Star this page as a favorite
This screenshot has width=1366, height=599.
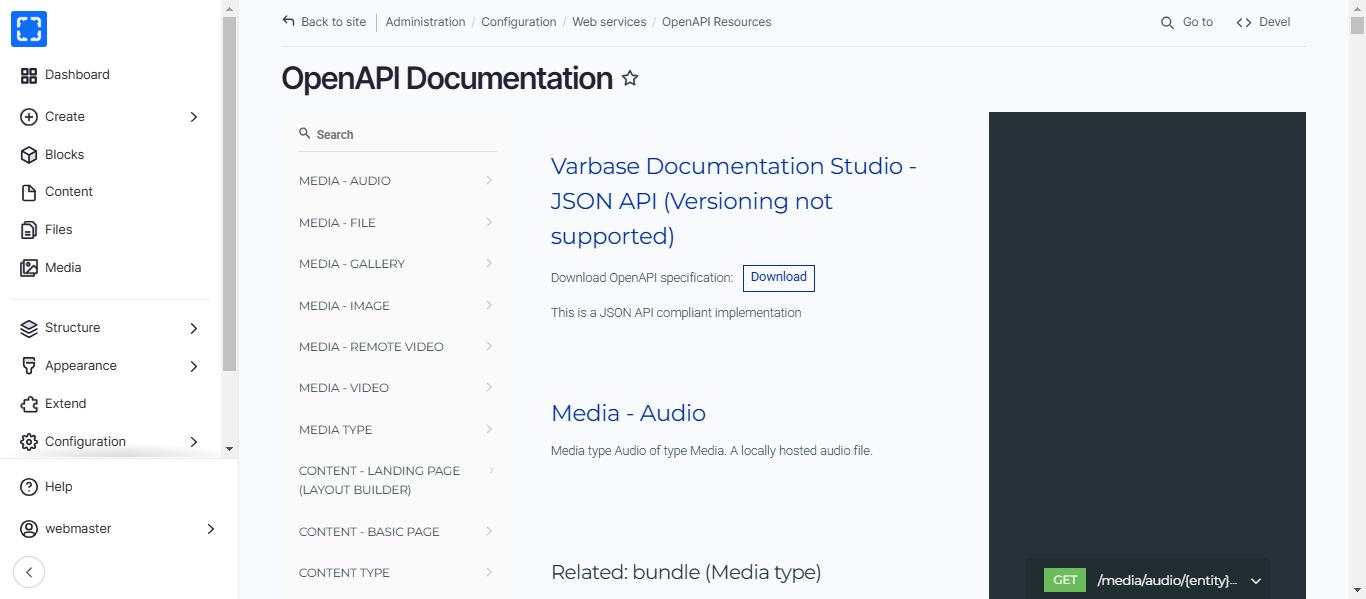[630, 78]
